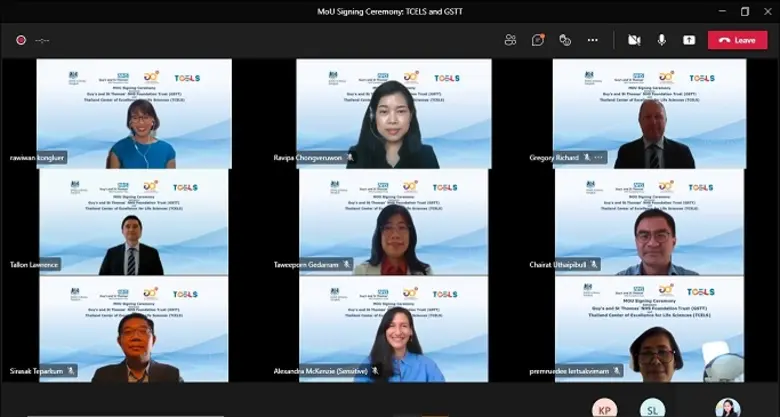This screenshot has height=417, width=780.
Task: Click the KP participant avatar
Action: click(x=604, y=409)
